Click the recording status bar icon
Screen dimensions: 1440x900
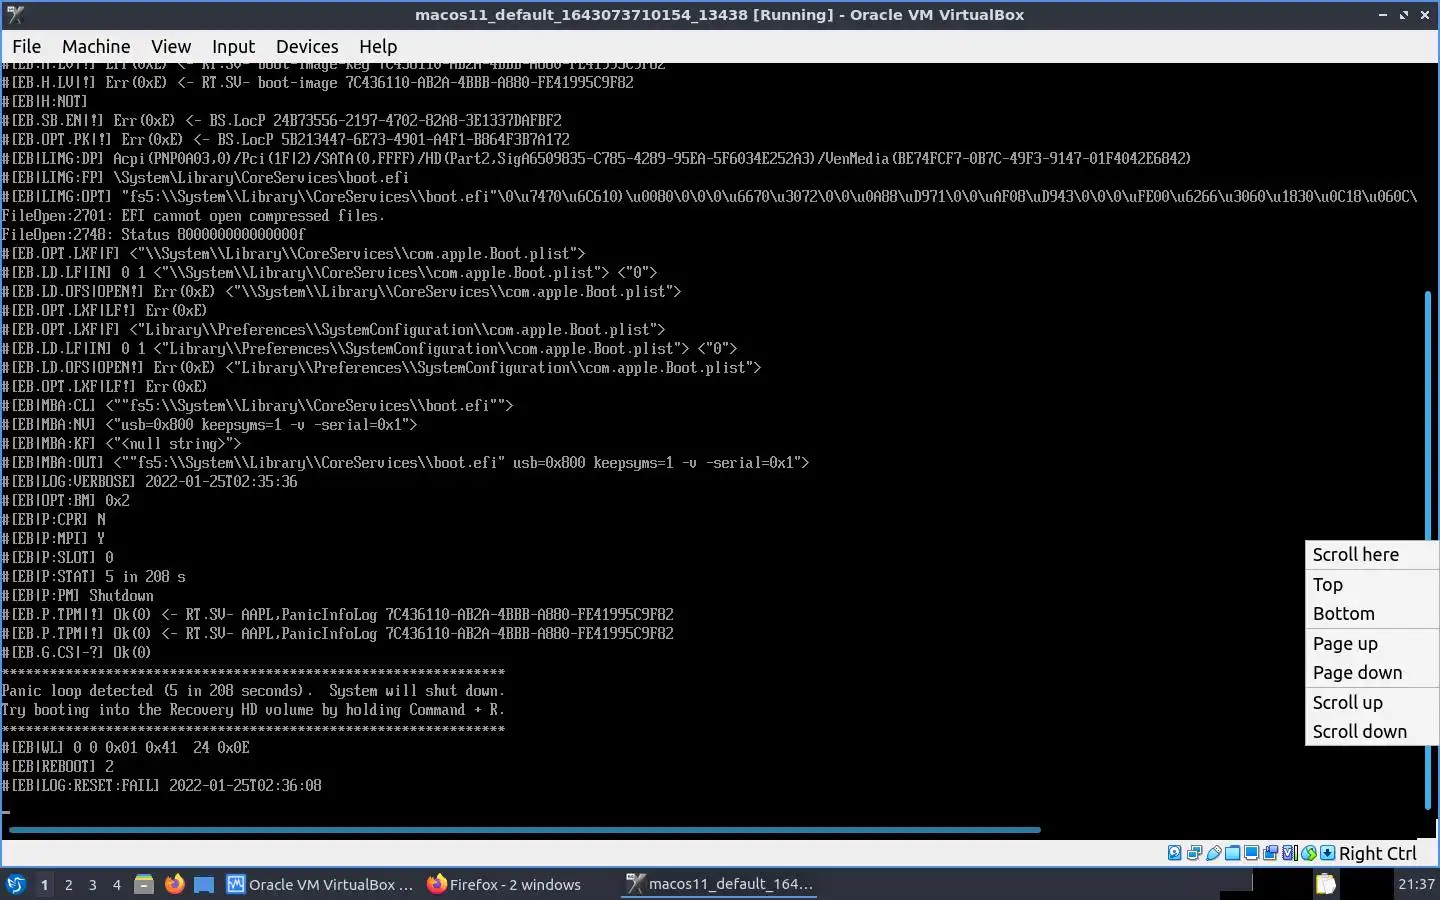click(x=1270, y=853)
